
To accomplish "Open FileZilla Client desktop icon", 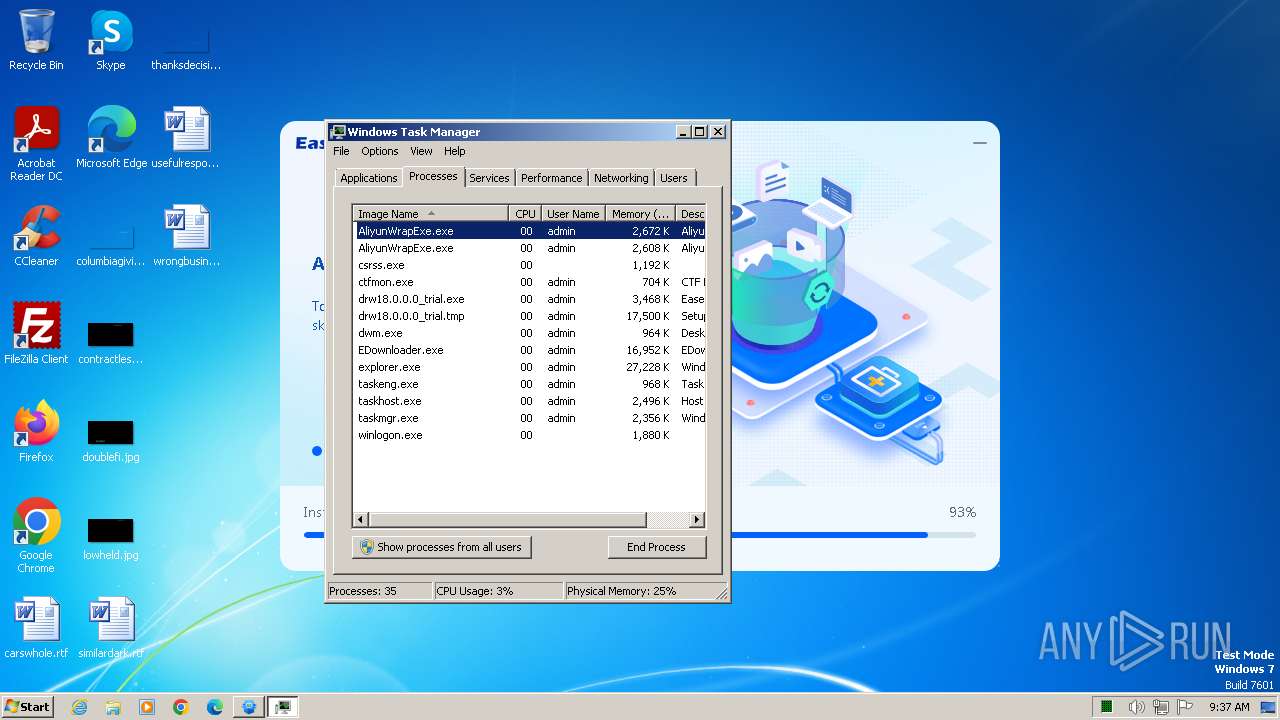I will click(36, 334).
